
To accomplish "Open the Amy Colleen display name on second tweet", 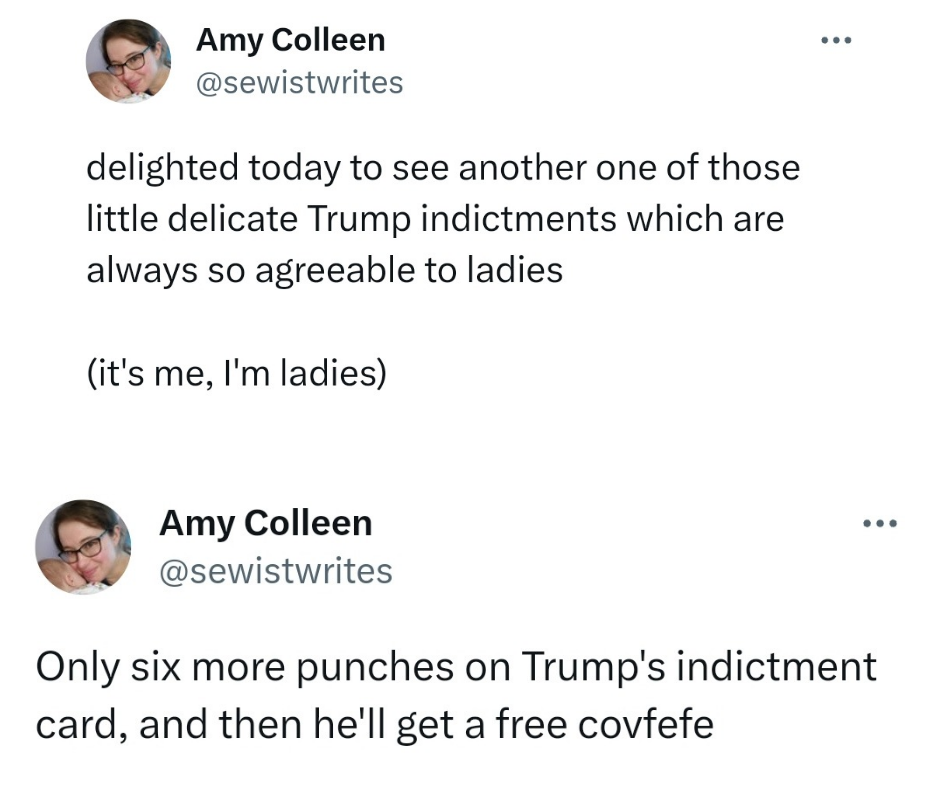I will click(265, 524).
